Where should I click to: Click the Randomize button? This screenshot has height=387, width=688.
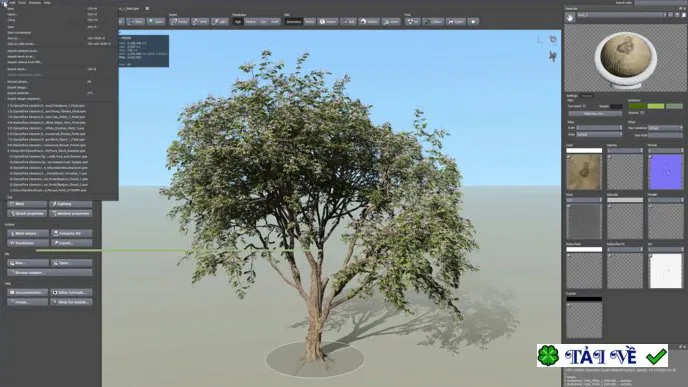point(28,243)
